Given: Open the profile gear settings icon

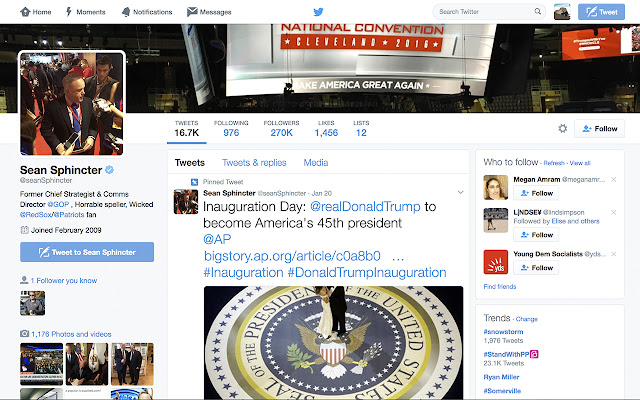Looking at the screenshot, I should (563, 128).
